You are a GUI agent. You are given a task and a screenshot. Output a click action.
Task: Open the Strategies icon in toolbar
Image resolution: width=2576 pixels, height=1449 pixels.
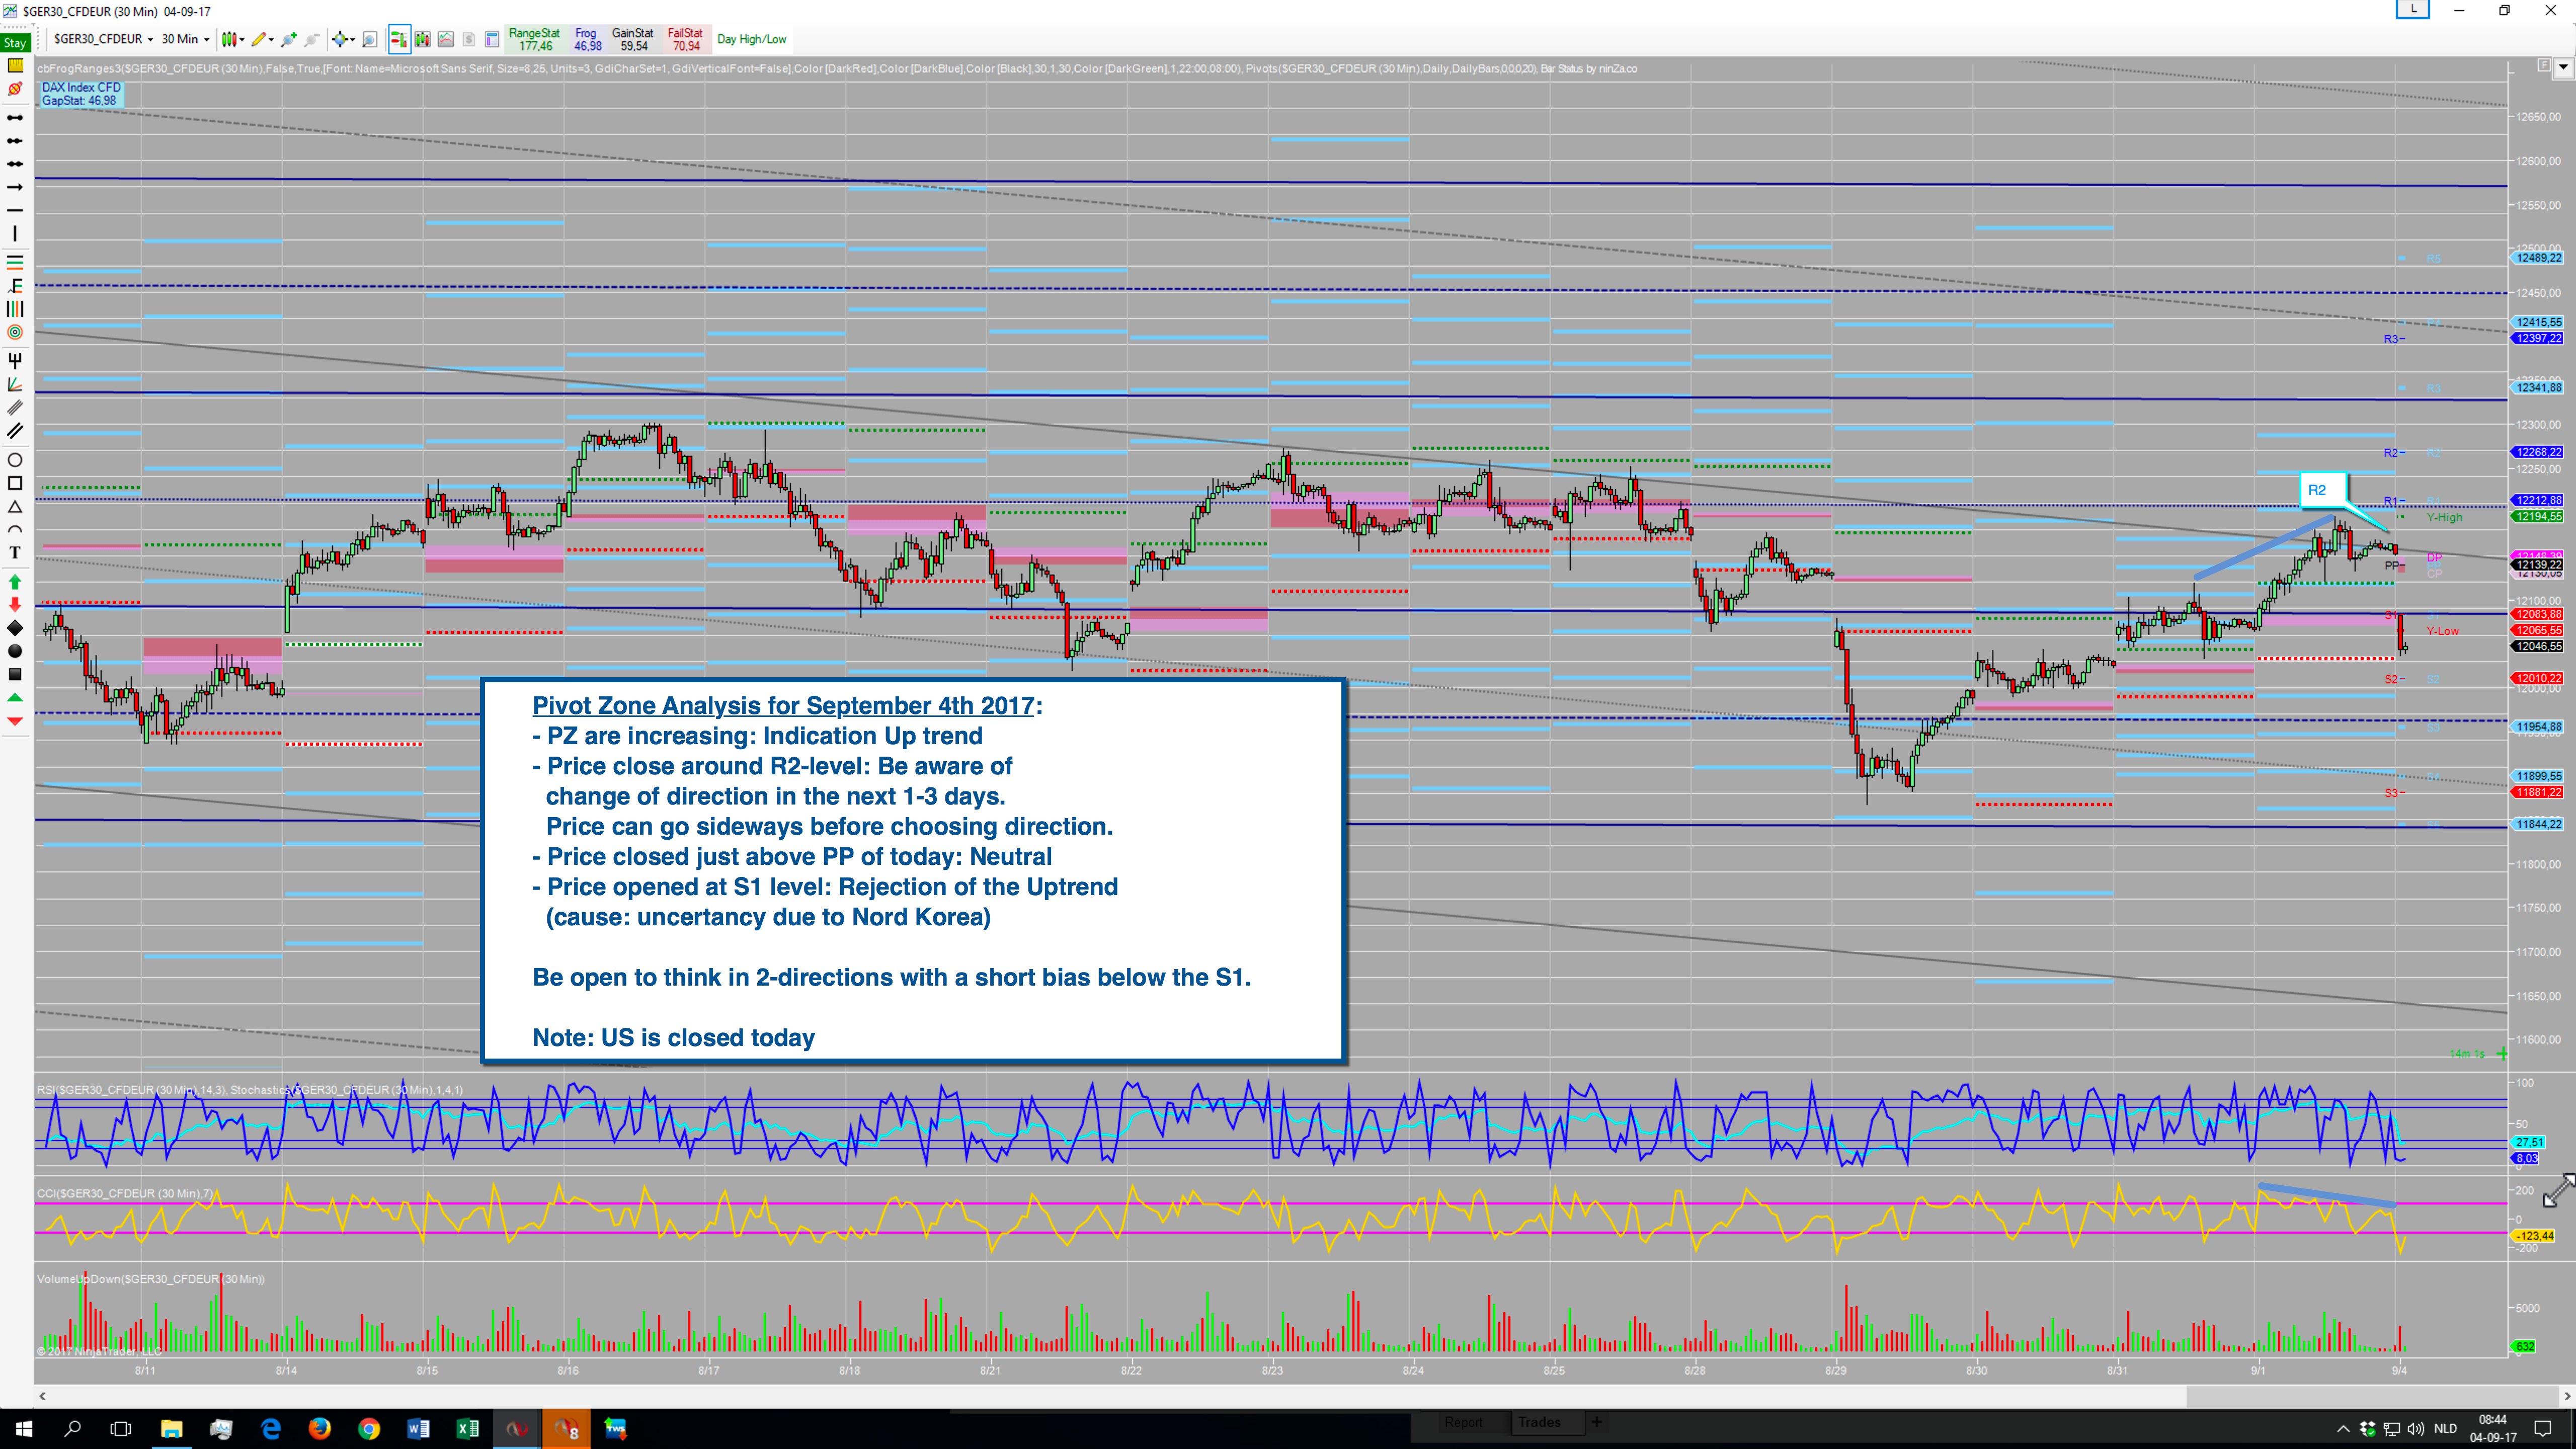pos(469,39)
